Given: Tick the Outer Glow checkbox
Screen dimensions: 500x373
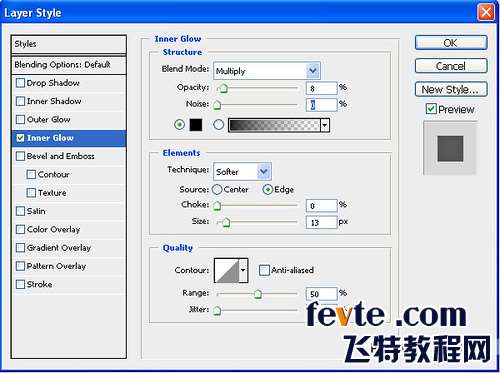Looking at the screenshot, I should click(x=20, y=119).
